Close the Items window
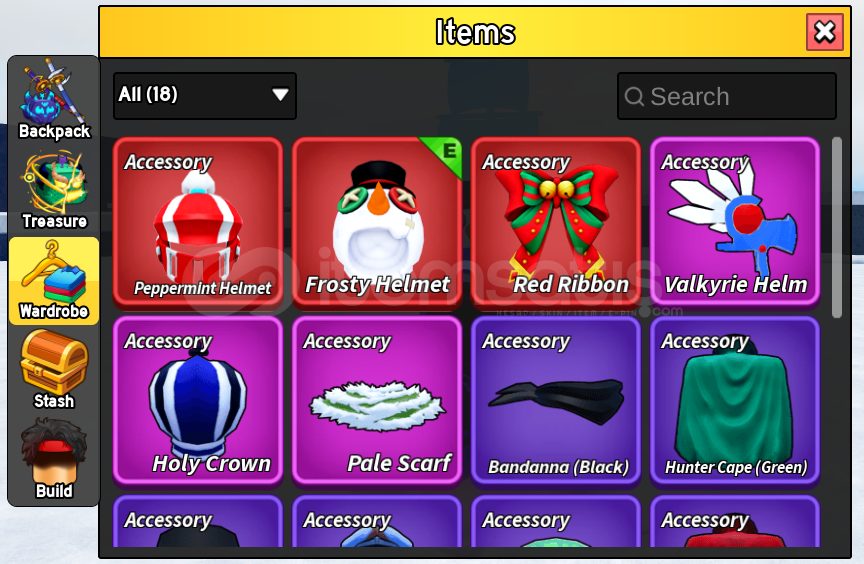This screenshot has height=564, width=864. pos(825,32)
